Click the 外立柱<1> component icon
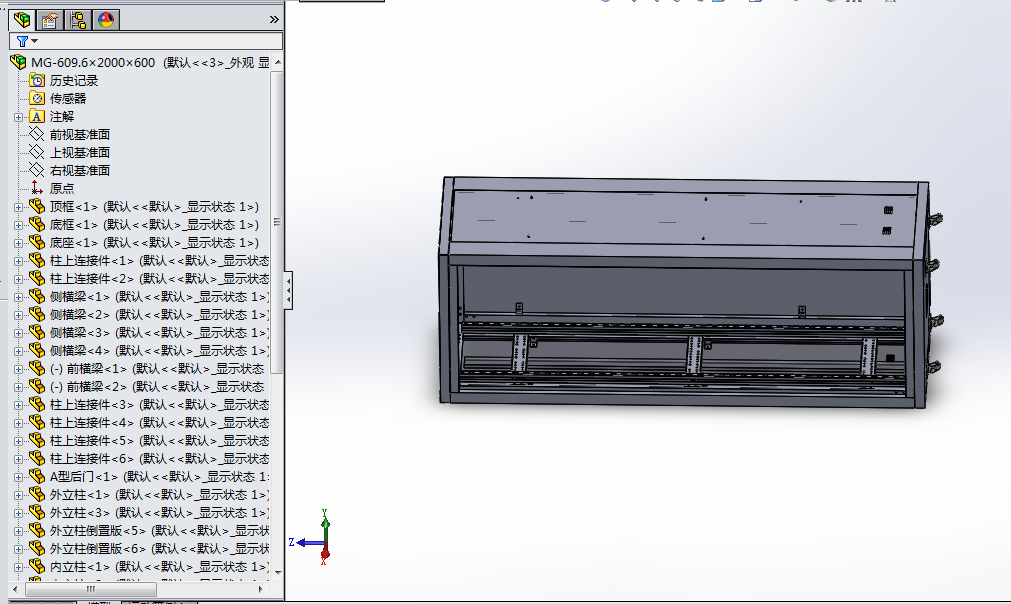The height and width of the screenshot is (604, 1011). click(37, 494)
